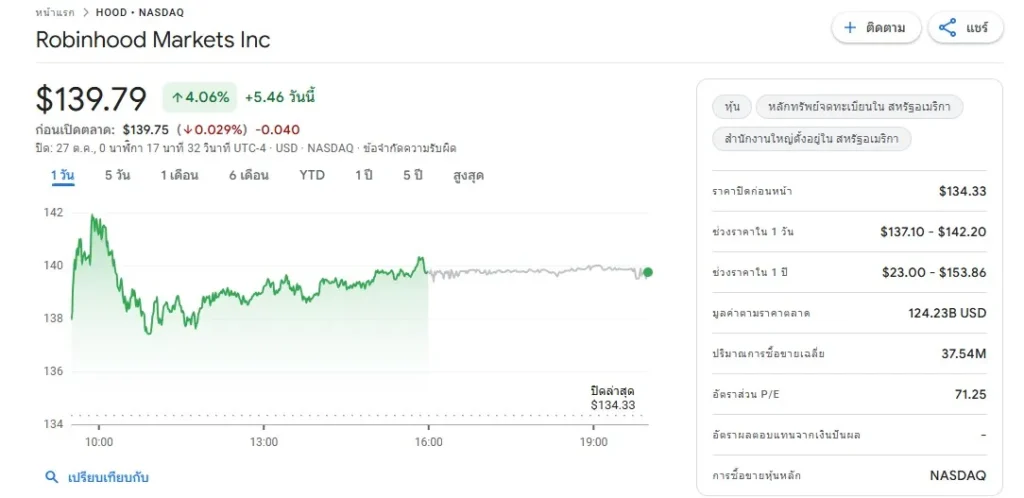Click the มูลค่าตามราคาตลาด row label

[x=761, y=313]
